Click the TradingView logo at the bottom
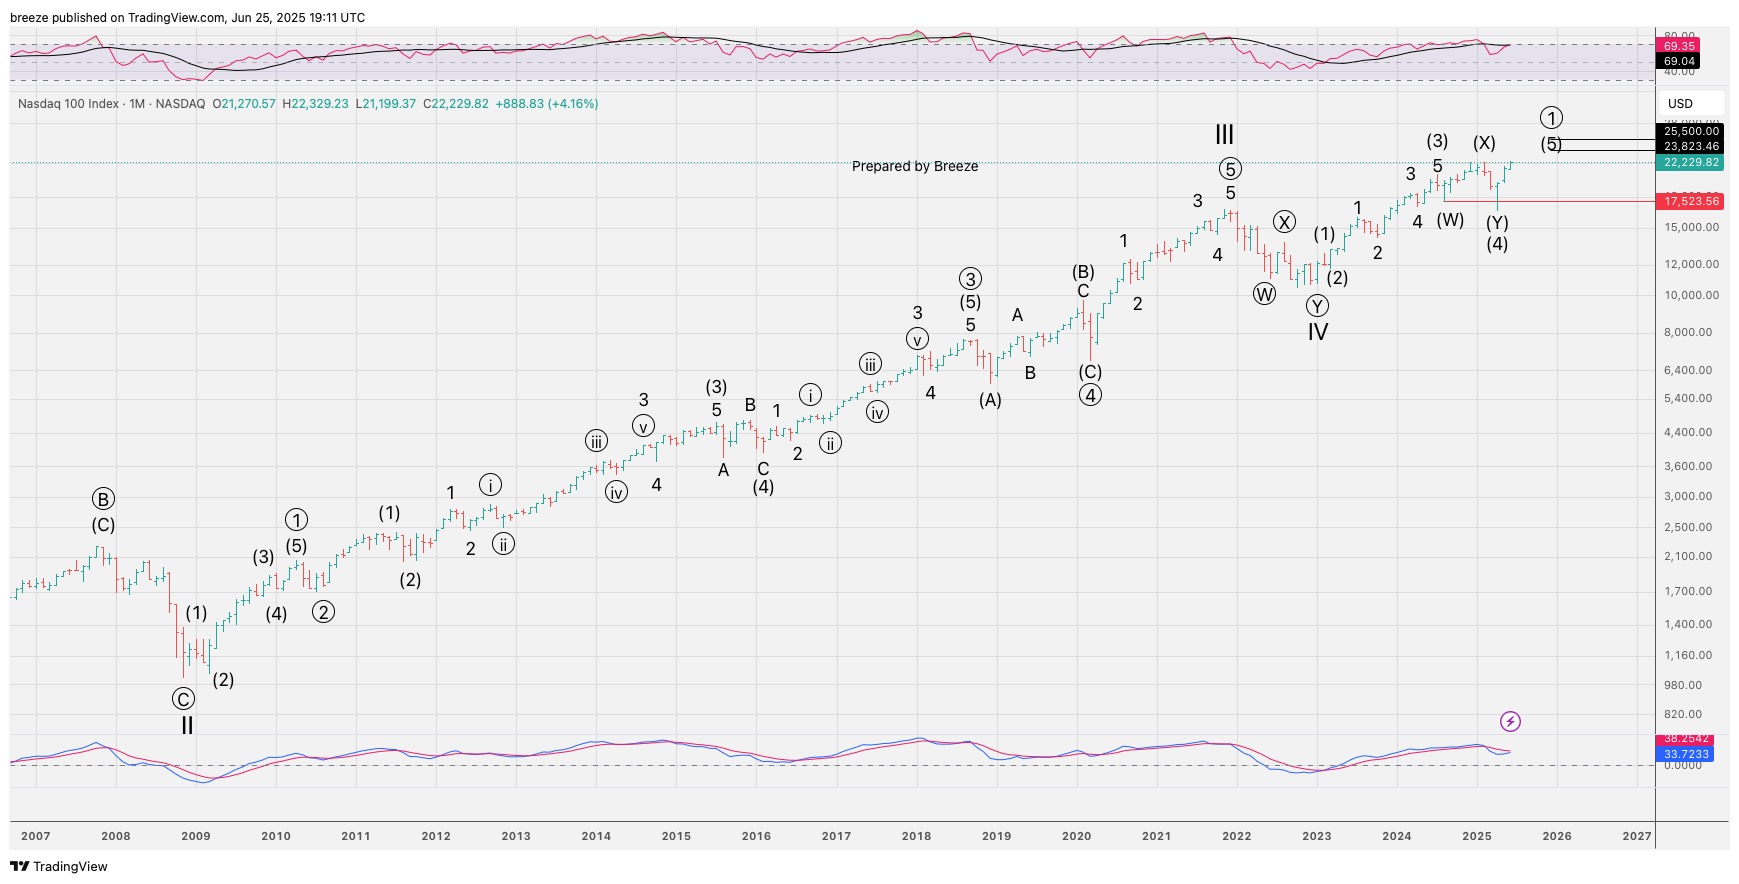 [x=59, y=866]
